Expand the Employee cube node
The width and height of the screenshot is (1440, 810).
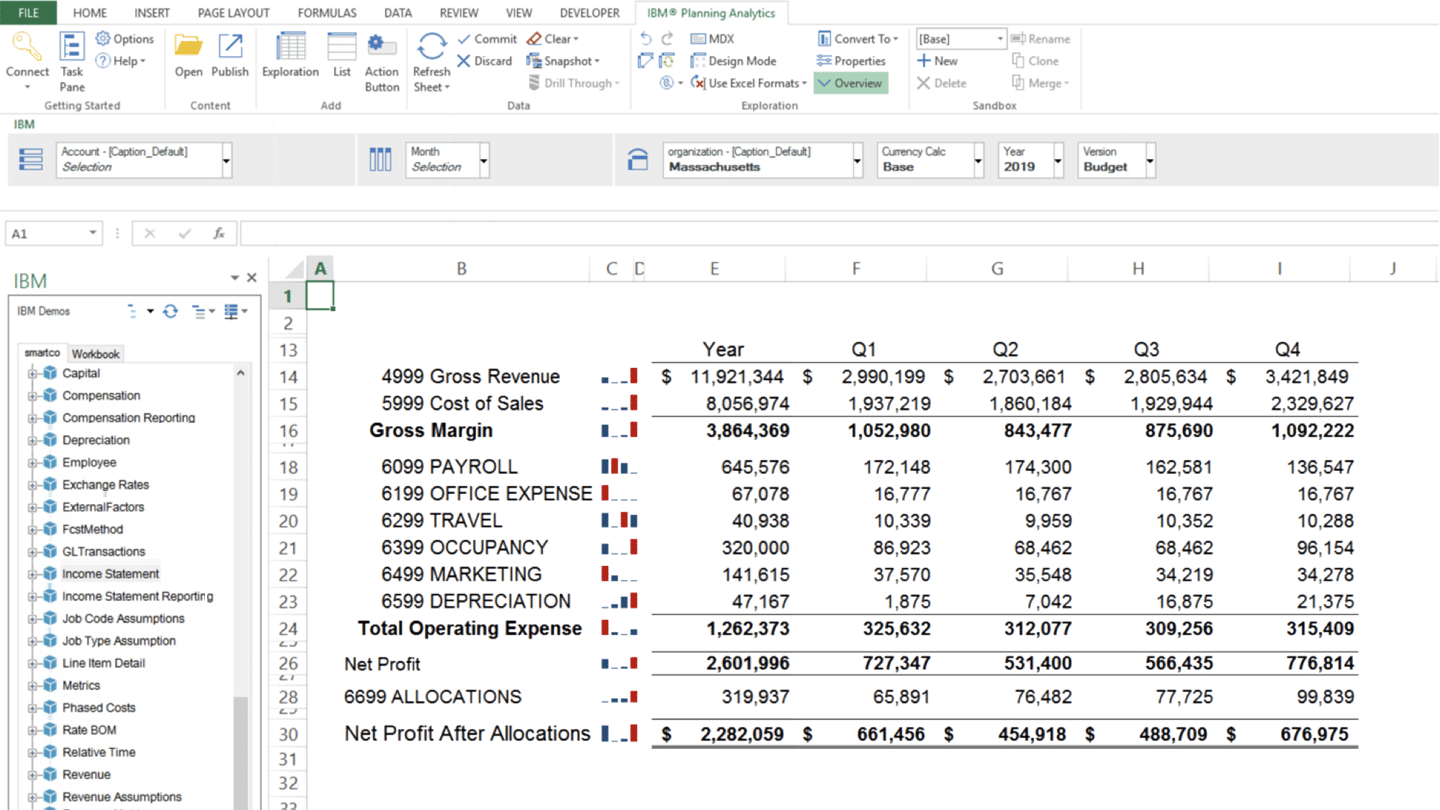click(32, 463)
